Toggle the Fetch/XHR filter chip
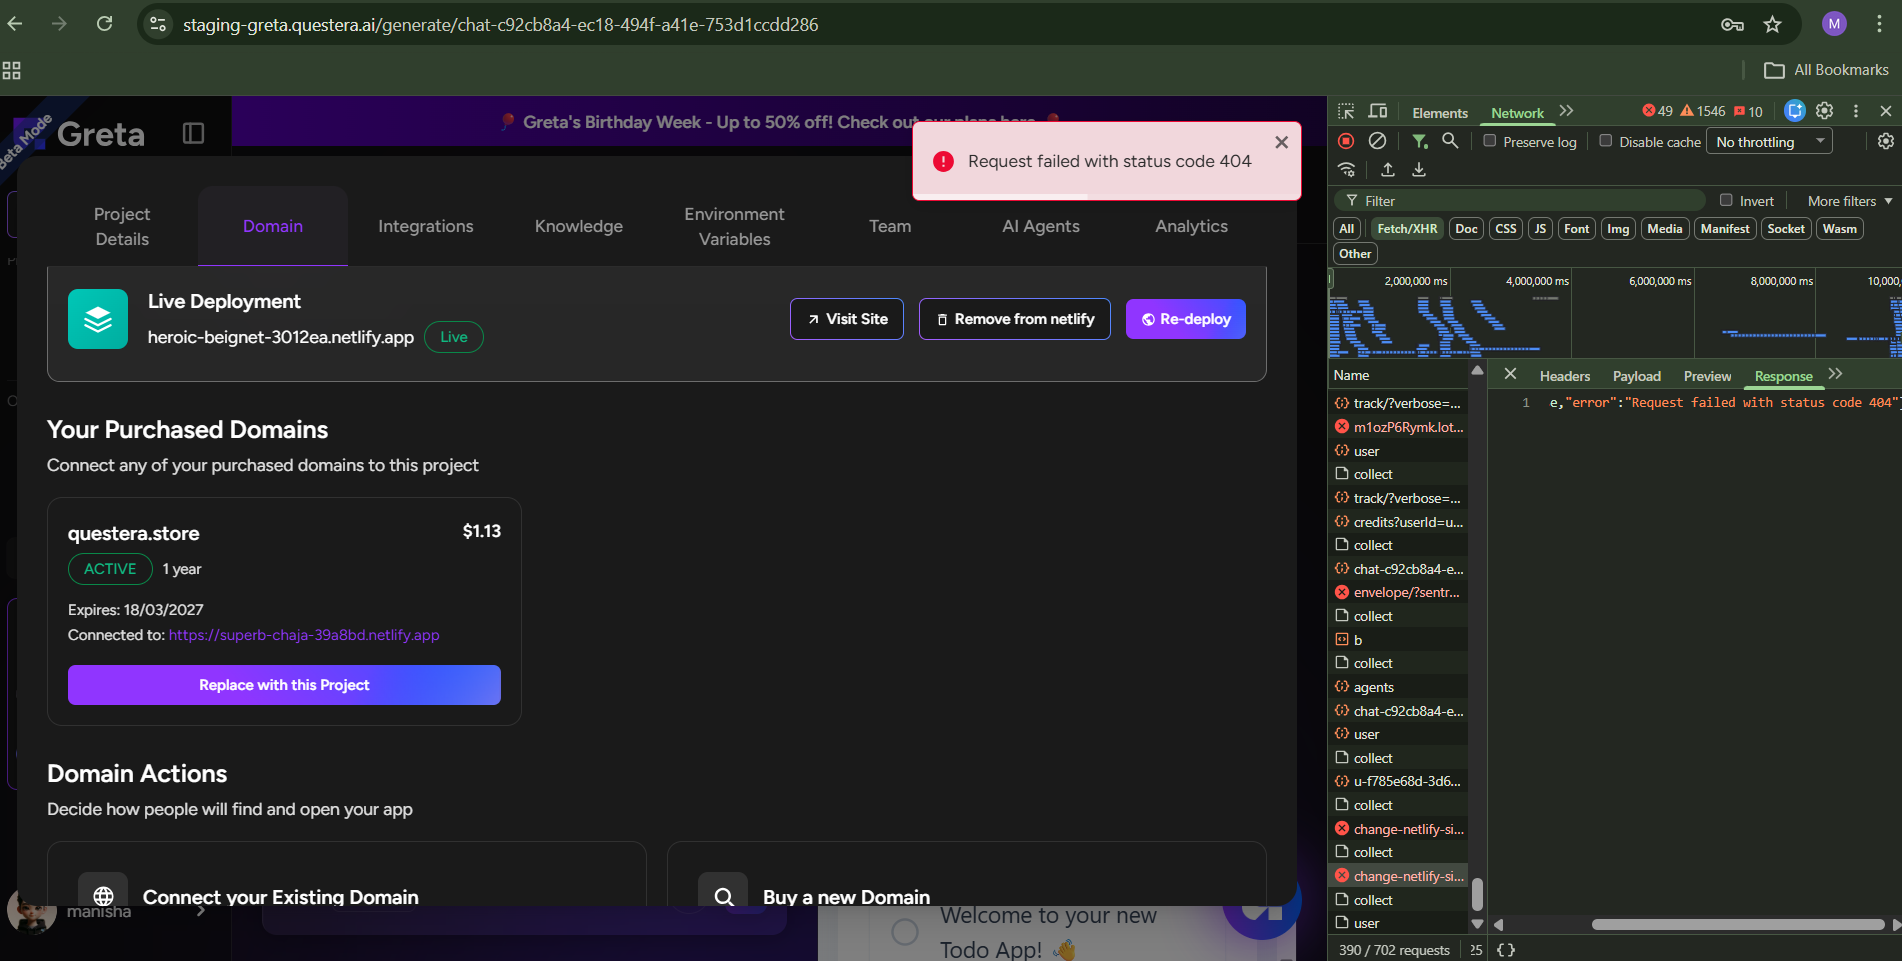 tap(1407, 229)
